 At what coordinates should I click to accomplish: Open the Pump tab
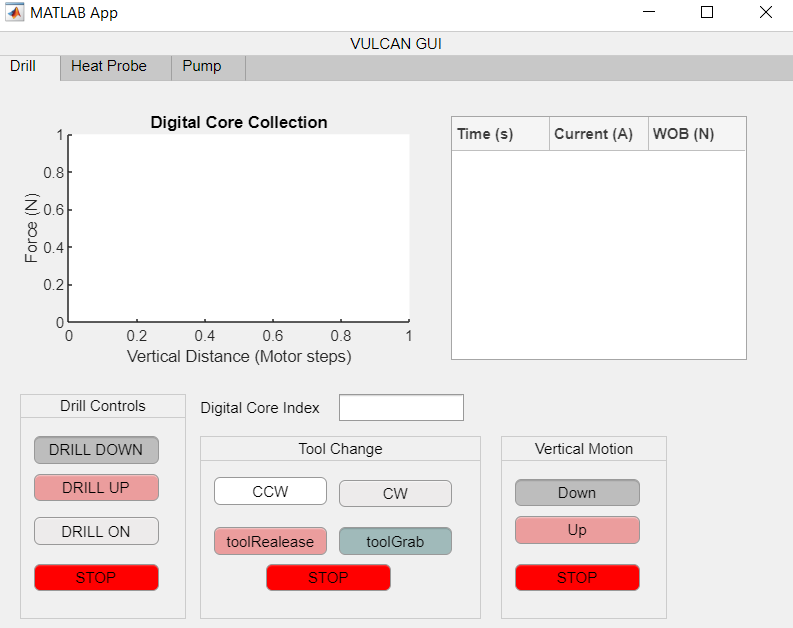click(202, 67)
